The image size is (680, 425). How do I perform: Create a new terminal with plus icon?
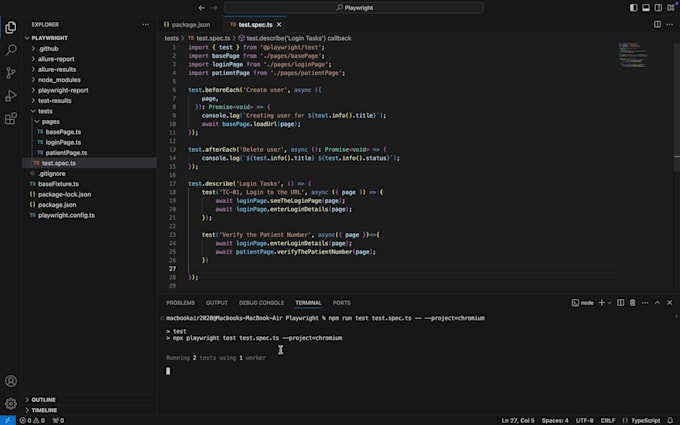pos(602,303)
